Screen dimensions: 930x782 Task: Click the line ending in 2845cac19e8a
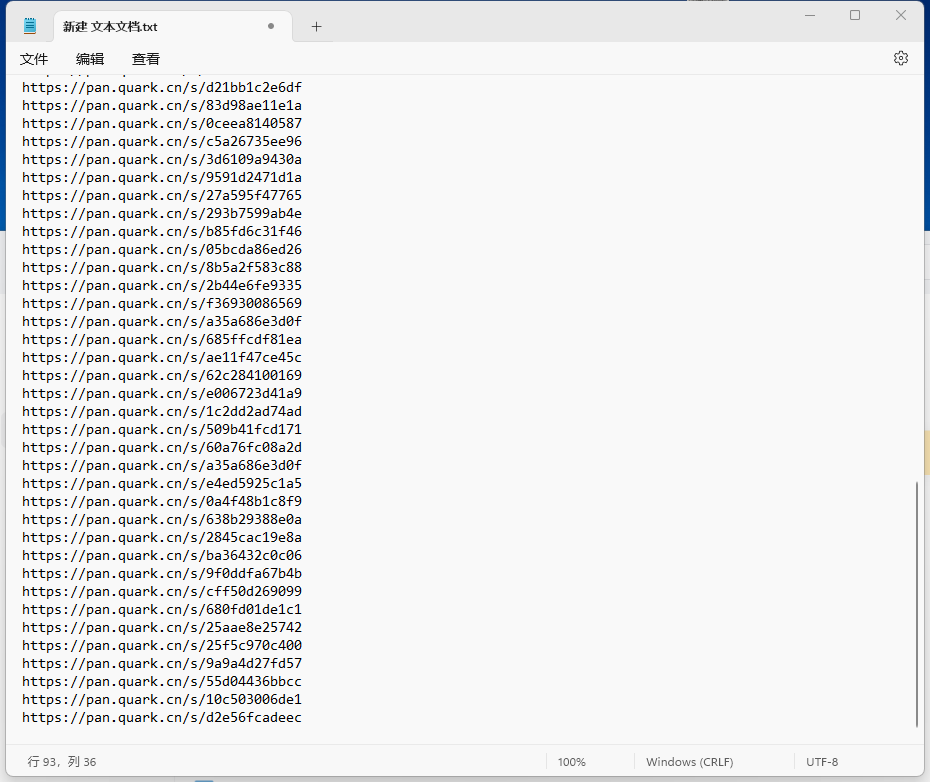point(162,538)
